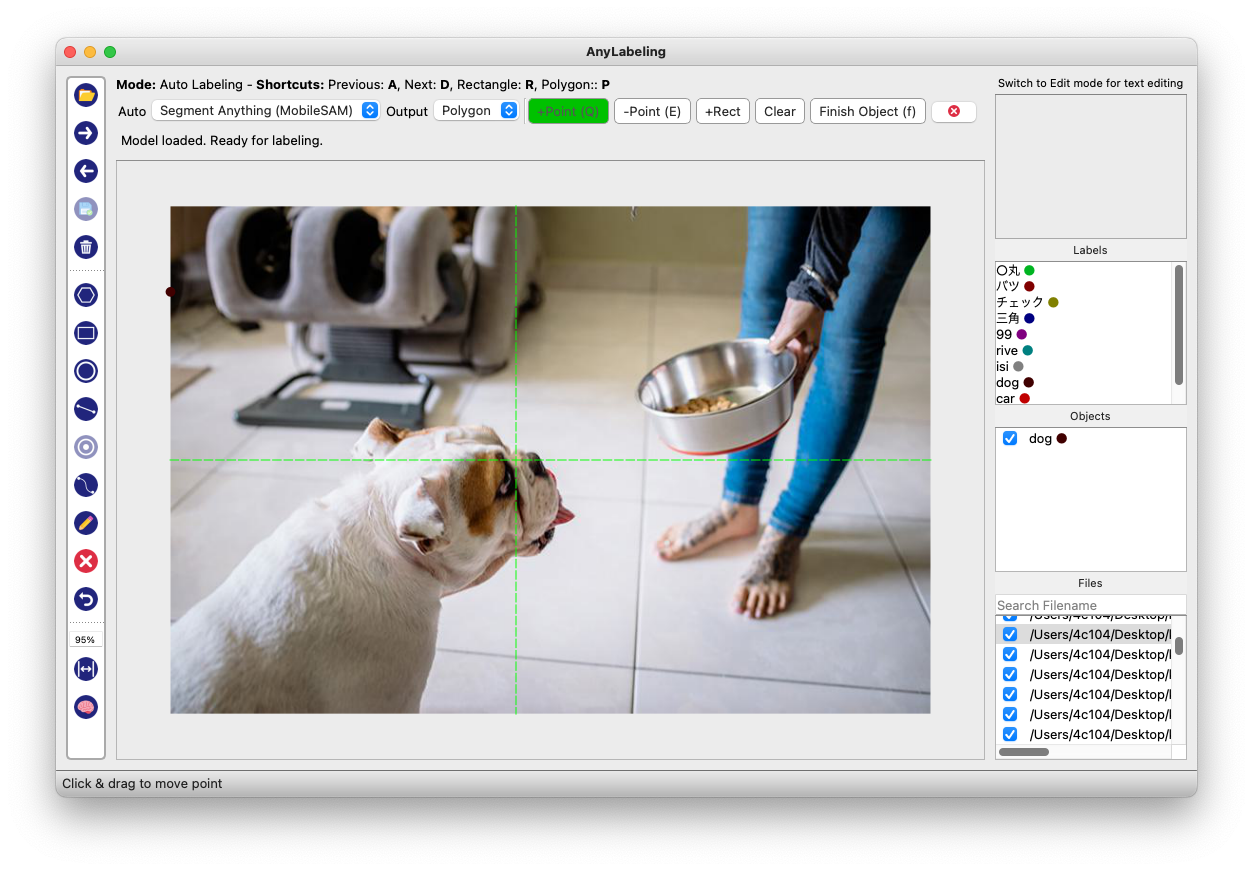Click the open folder icon
The width and height of the screenshot is (1253, 871).
click(86, 95)
